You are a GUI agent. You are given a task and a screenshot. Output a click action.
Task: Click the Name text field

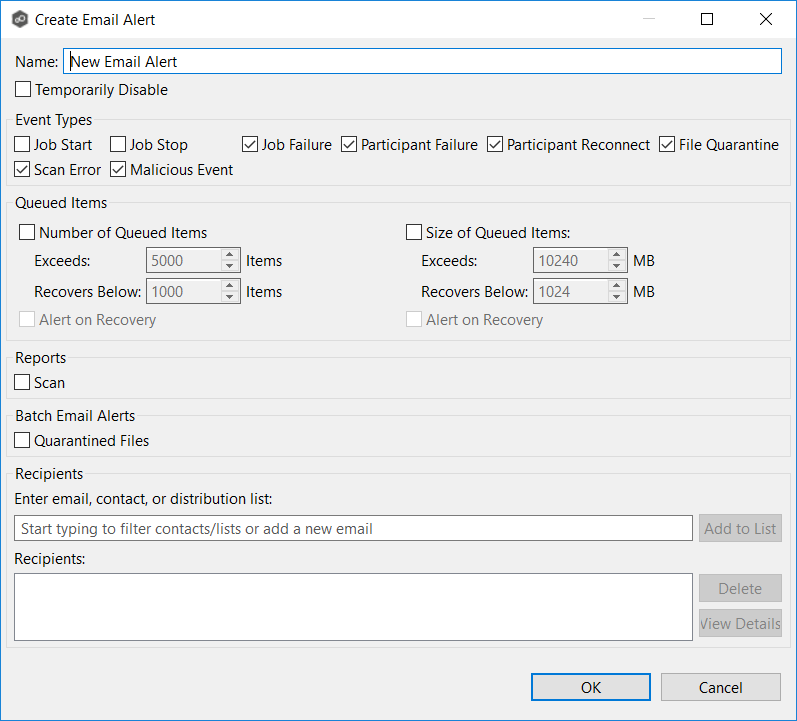(422, 62)
